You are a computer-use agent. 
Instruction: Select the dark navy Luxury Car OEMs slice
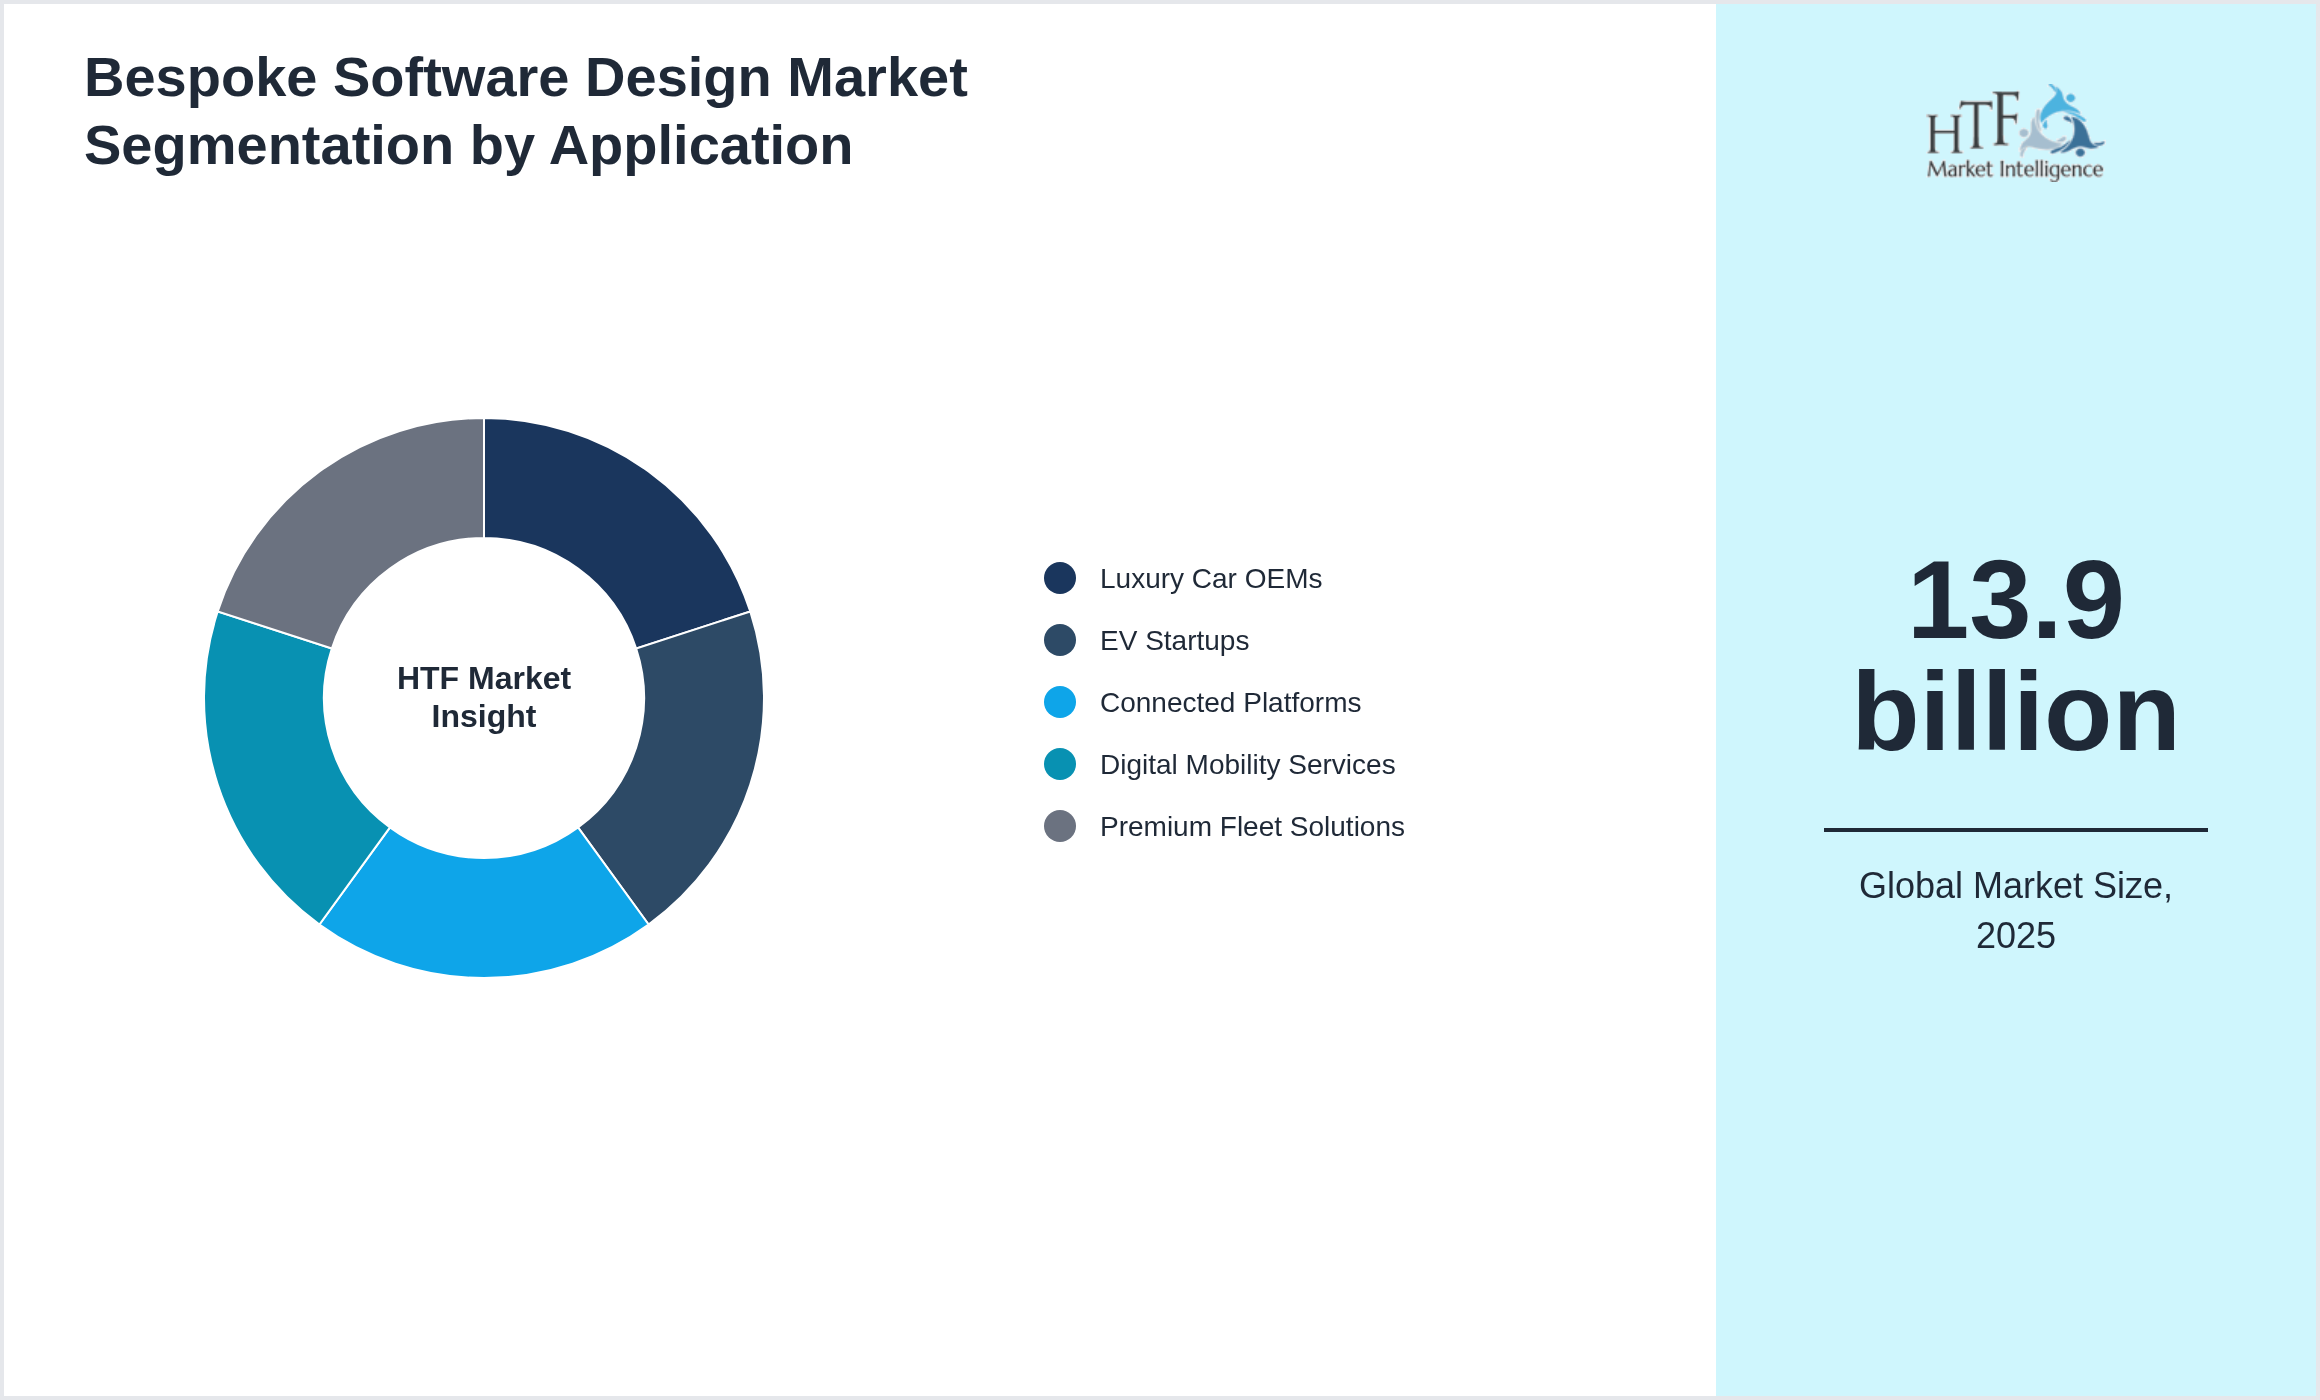tap(614, 520)
